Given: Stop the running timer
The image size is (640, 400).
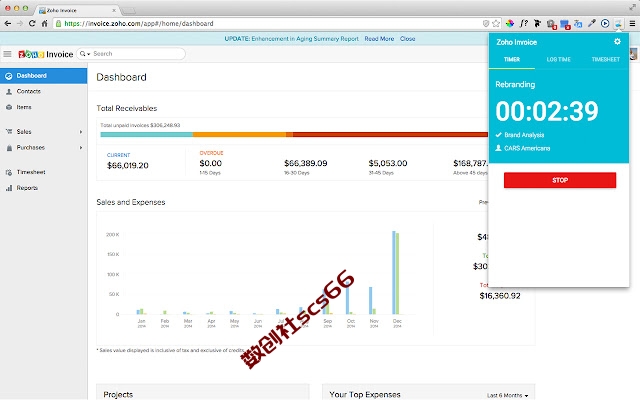Looking at the screenshot, I should coord(560,180).
